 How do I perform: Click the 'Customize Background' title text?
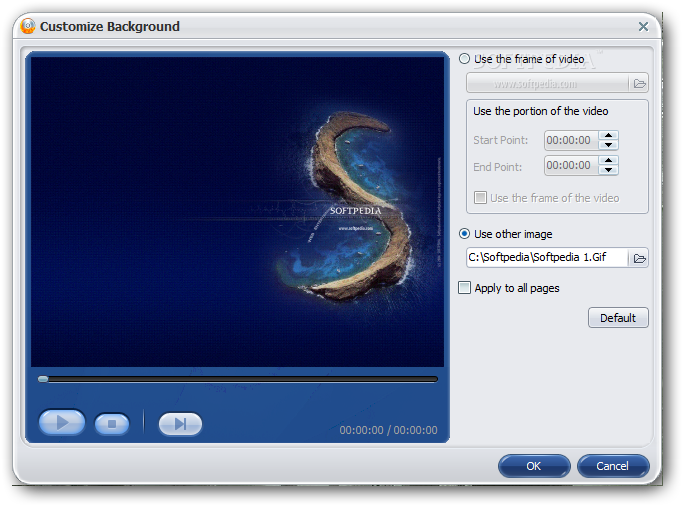[x=110, y=27]
